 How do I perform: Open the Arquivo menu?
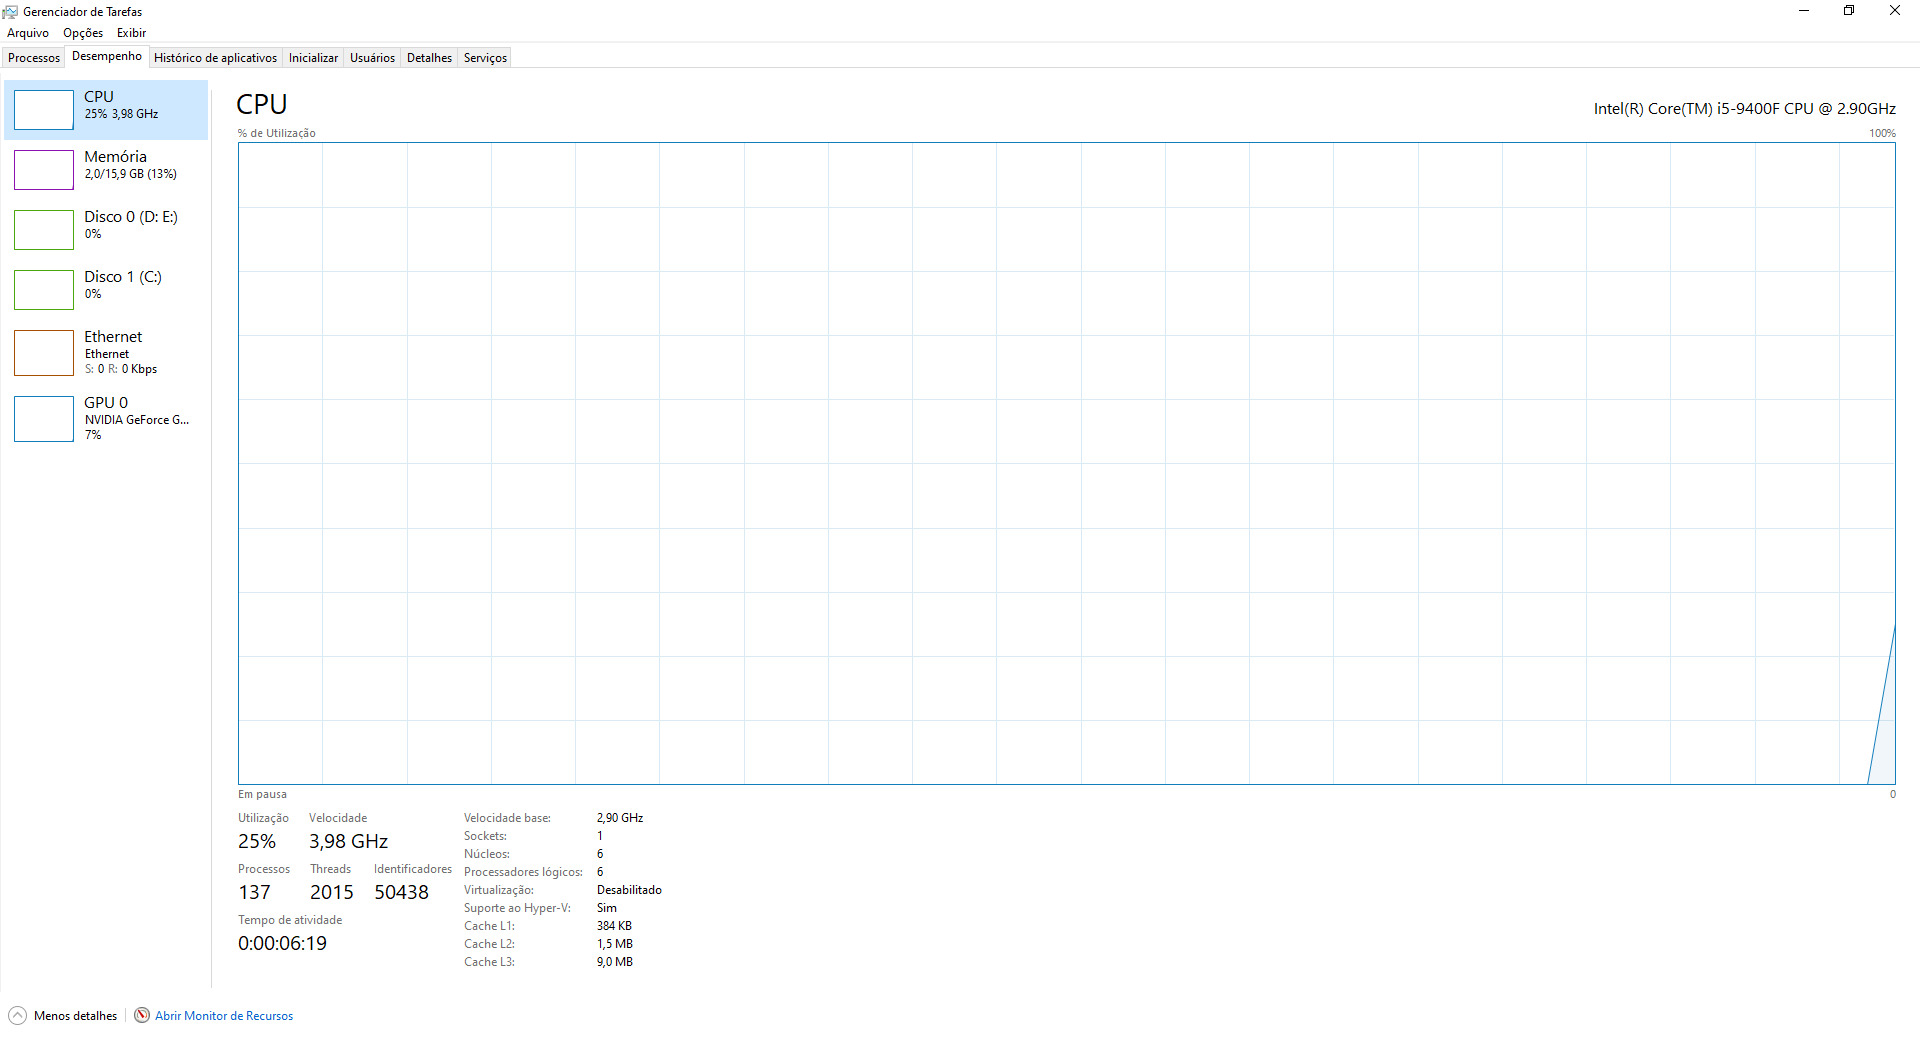coord(28,33)
